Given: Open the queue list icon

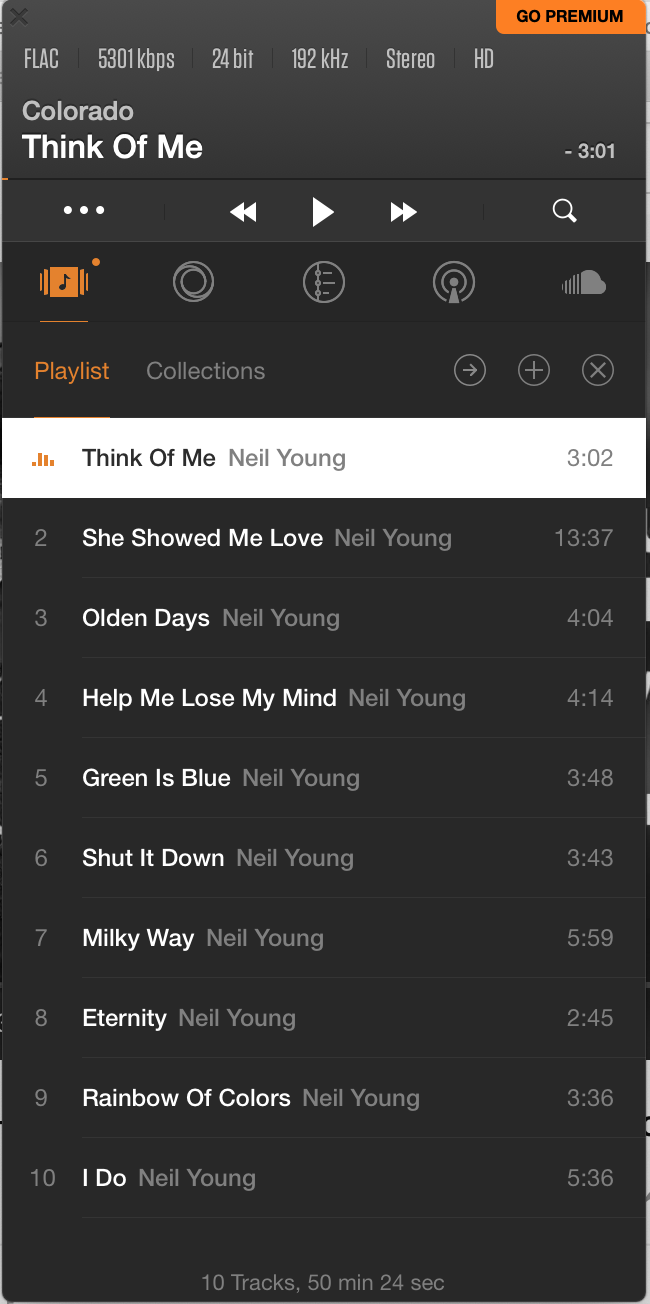Looking at the screenshot, I should [x=323, y=282].
